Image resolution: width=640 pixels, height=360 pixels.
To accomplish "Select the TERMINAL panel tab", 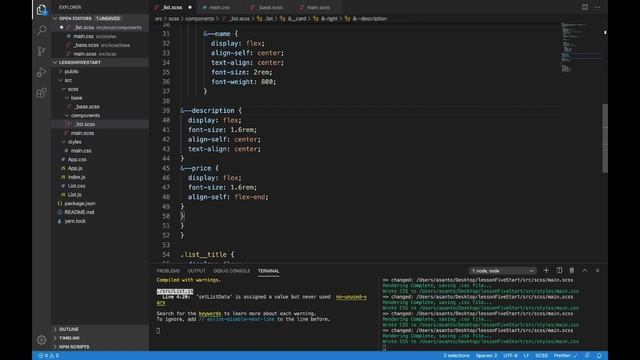I will click(x=268, y=271).
